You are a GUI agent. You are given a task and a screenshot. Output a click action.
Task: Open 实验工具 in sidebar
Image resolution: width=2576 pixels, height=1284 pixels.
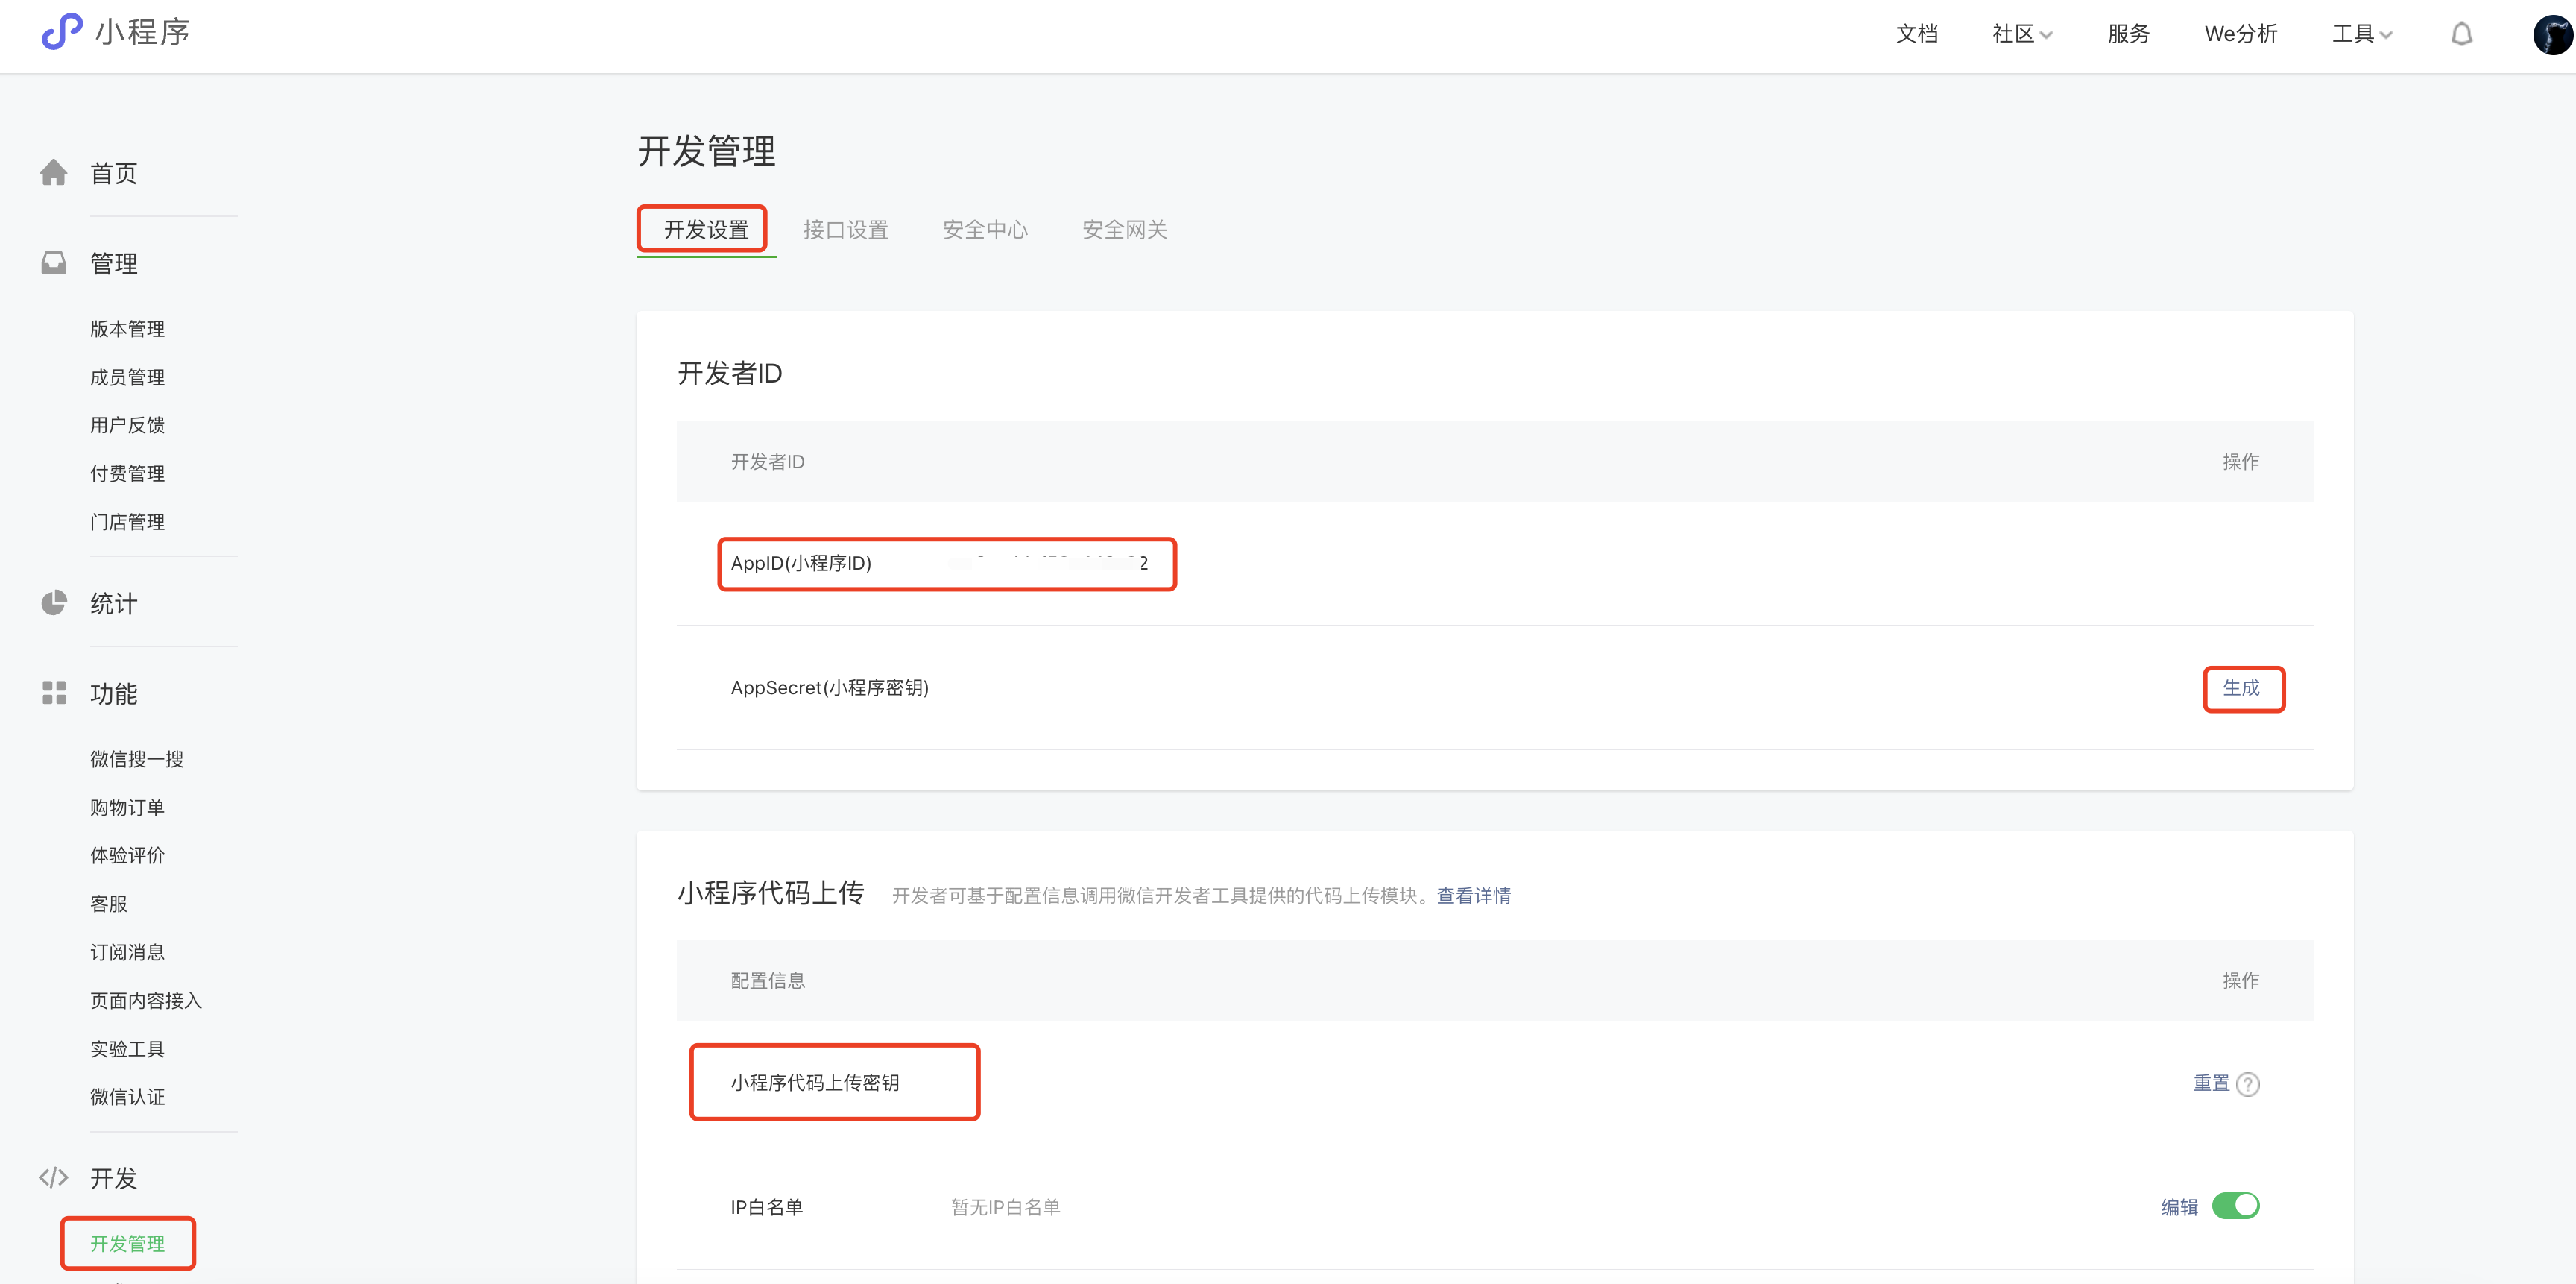[127, 1049]
